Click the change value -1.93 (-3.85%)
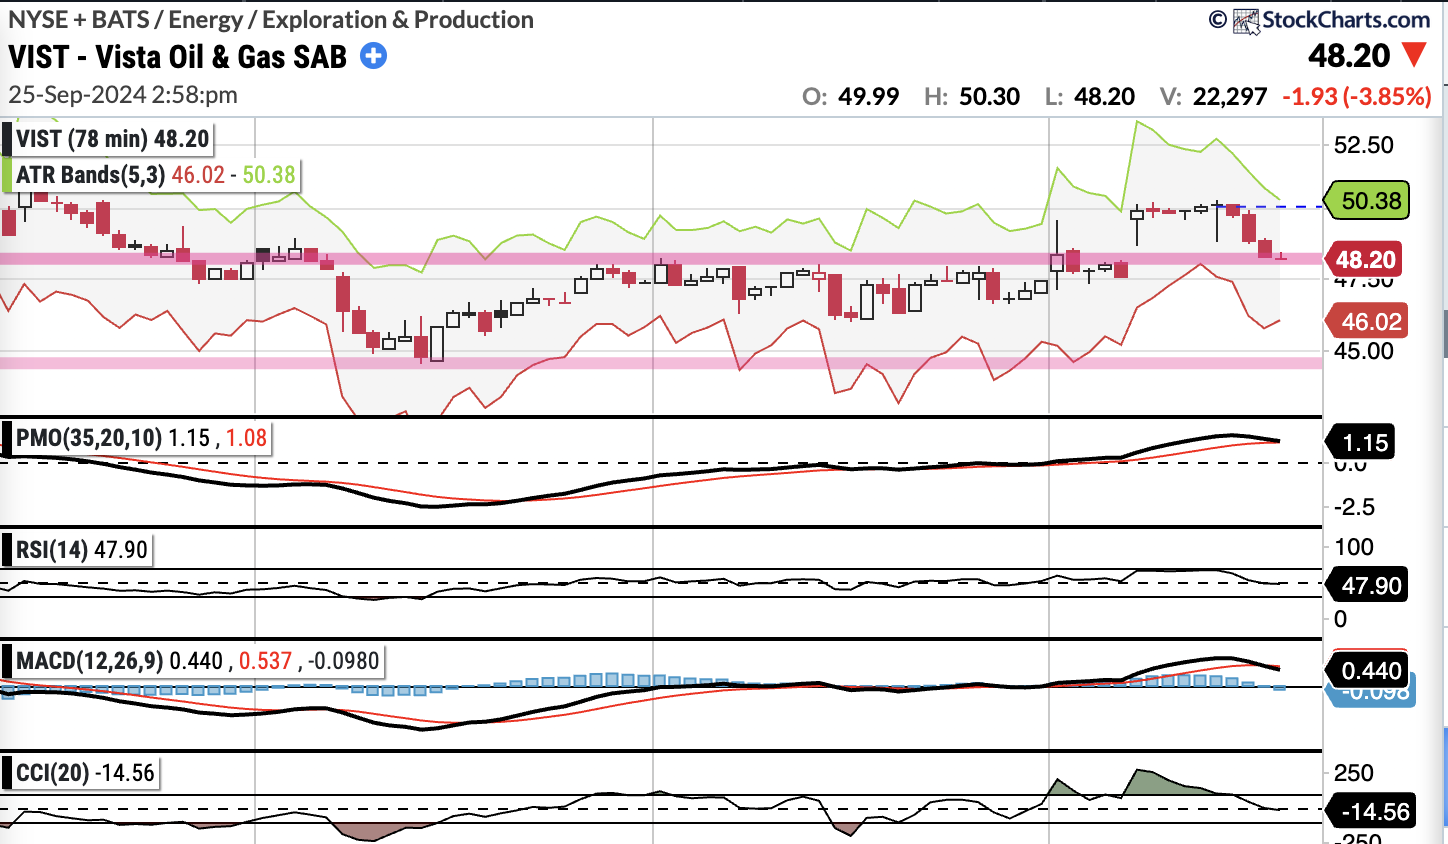The width and height of the screenshot is (1448, 844). 1357,96
